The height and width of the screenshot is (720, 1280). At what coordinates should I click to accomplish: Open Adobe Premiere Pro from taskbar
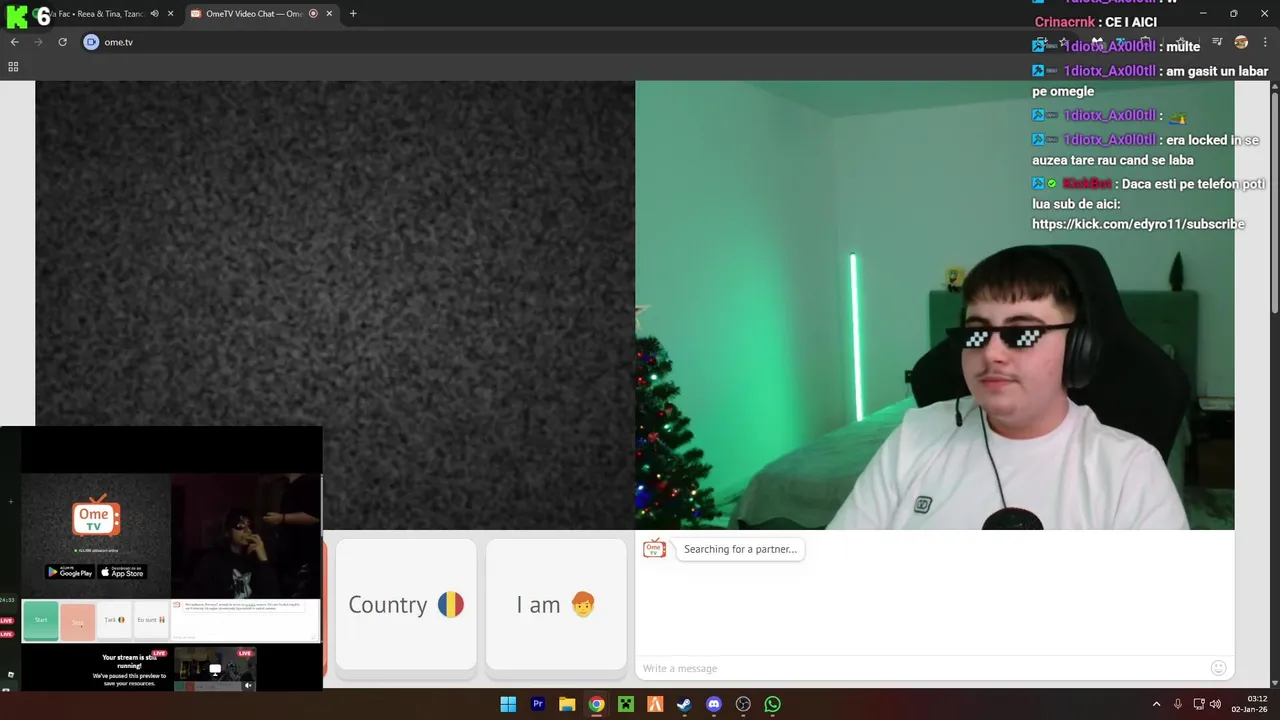tap(538, 704)
